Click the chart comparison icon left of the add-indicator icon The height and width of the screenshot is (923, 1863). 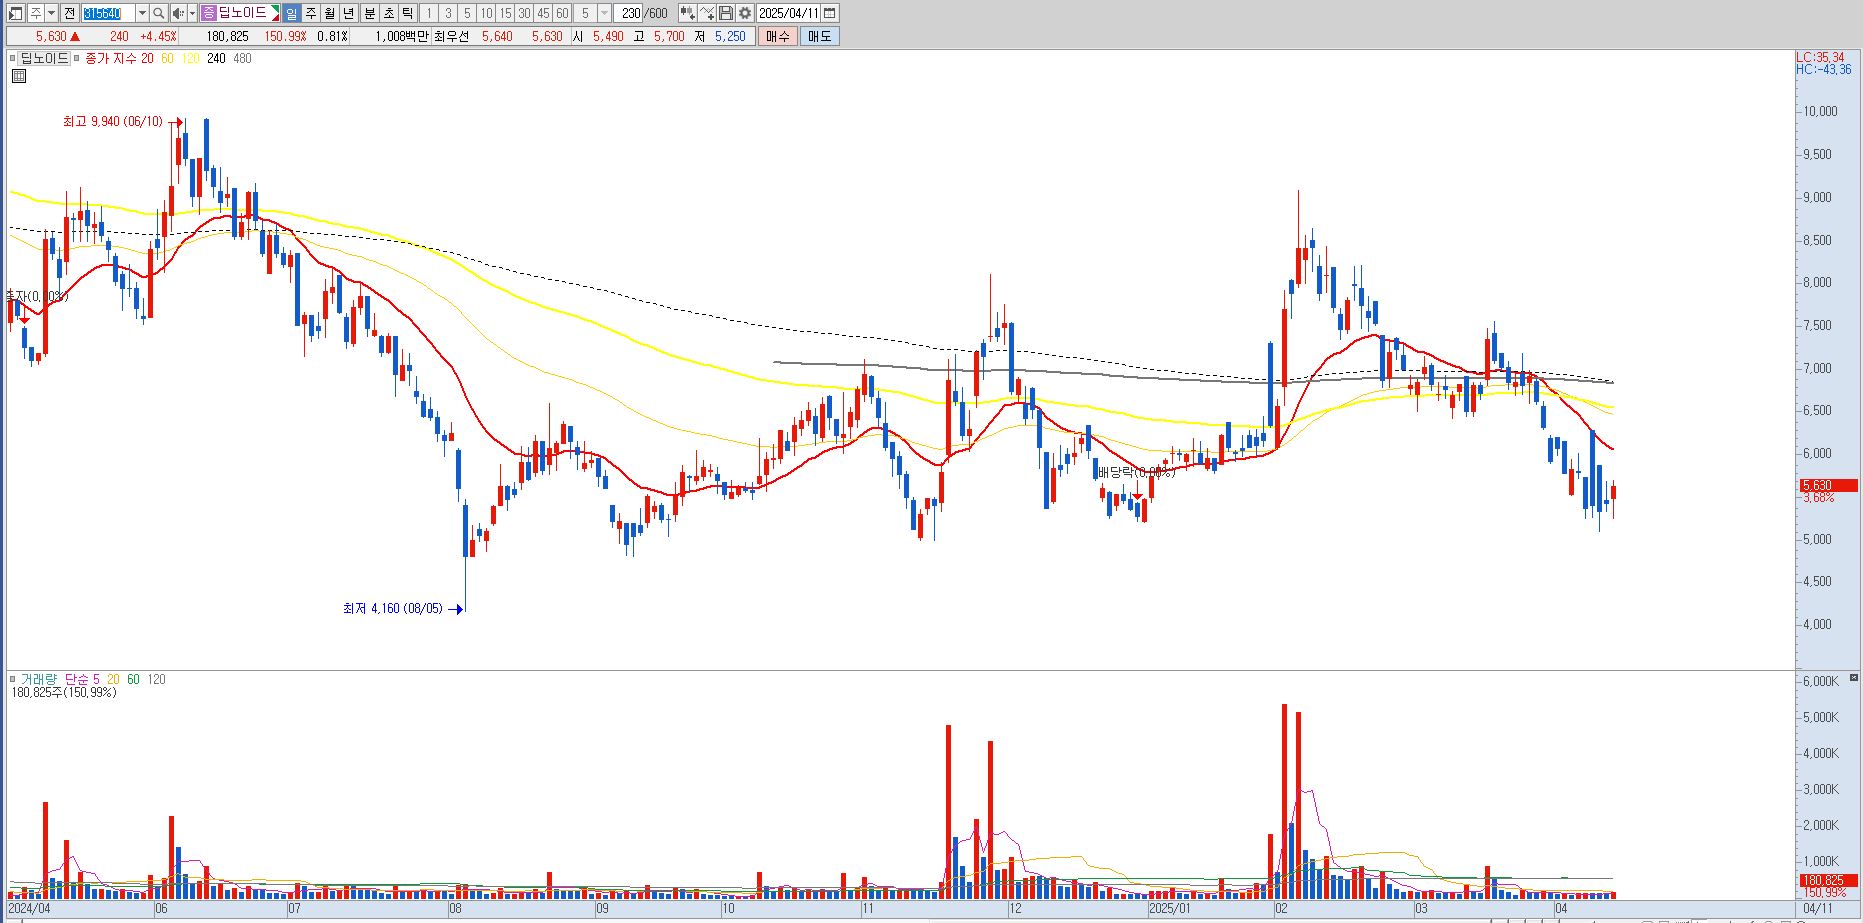point(687,13)
